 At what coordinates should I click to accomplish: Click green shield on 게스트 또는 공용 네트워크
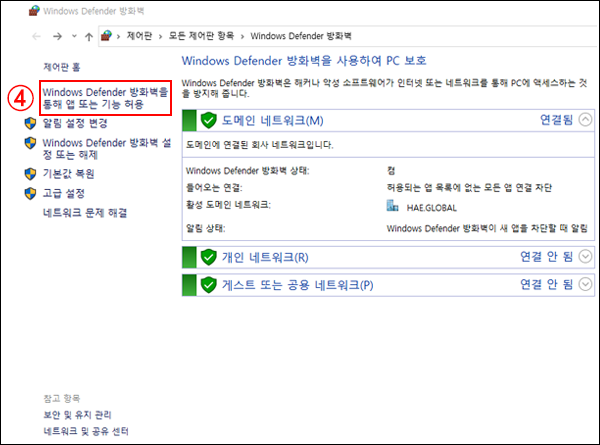tap(209, 285)
